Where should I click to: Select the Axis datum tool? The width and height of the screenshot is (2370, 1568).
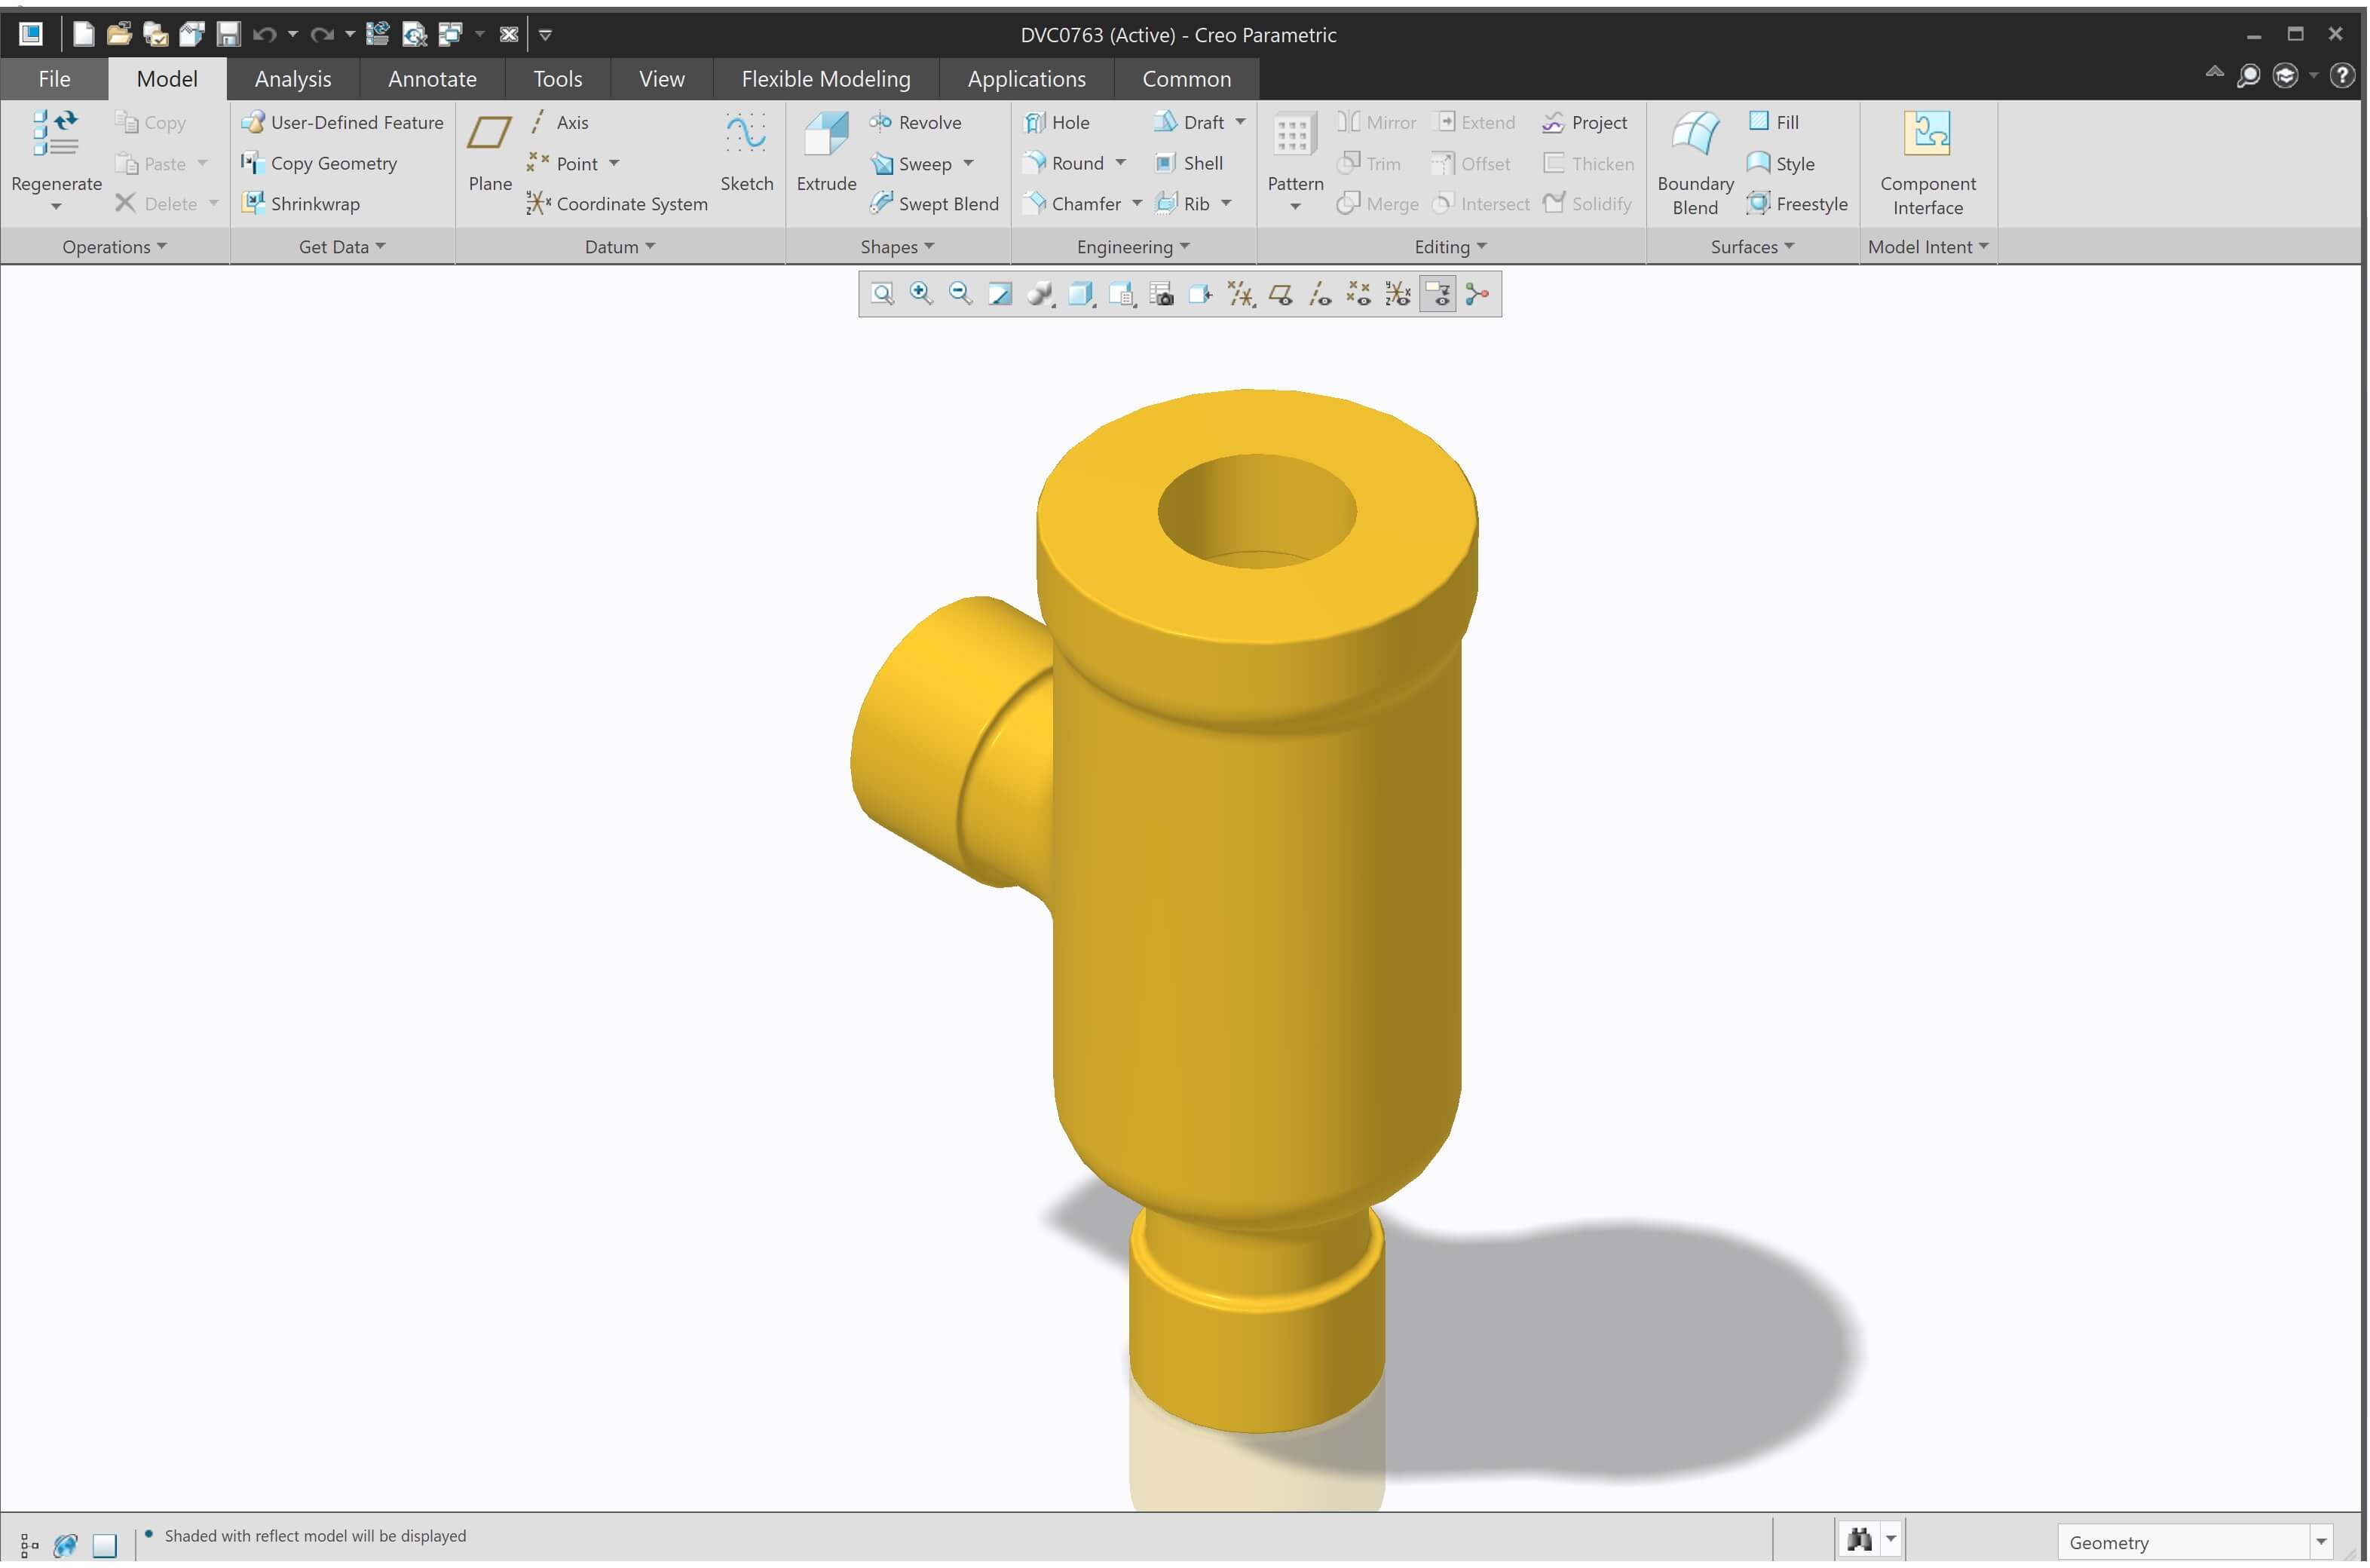coord(559,122)
